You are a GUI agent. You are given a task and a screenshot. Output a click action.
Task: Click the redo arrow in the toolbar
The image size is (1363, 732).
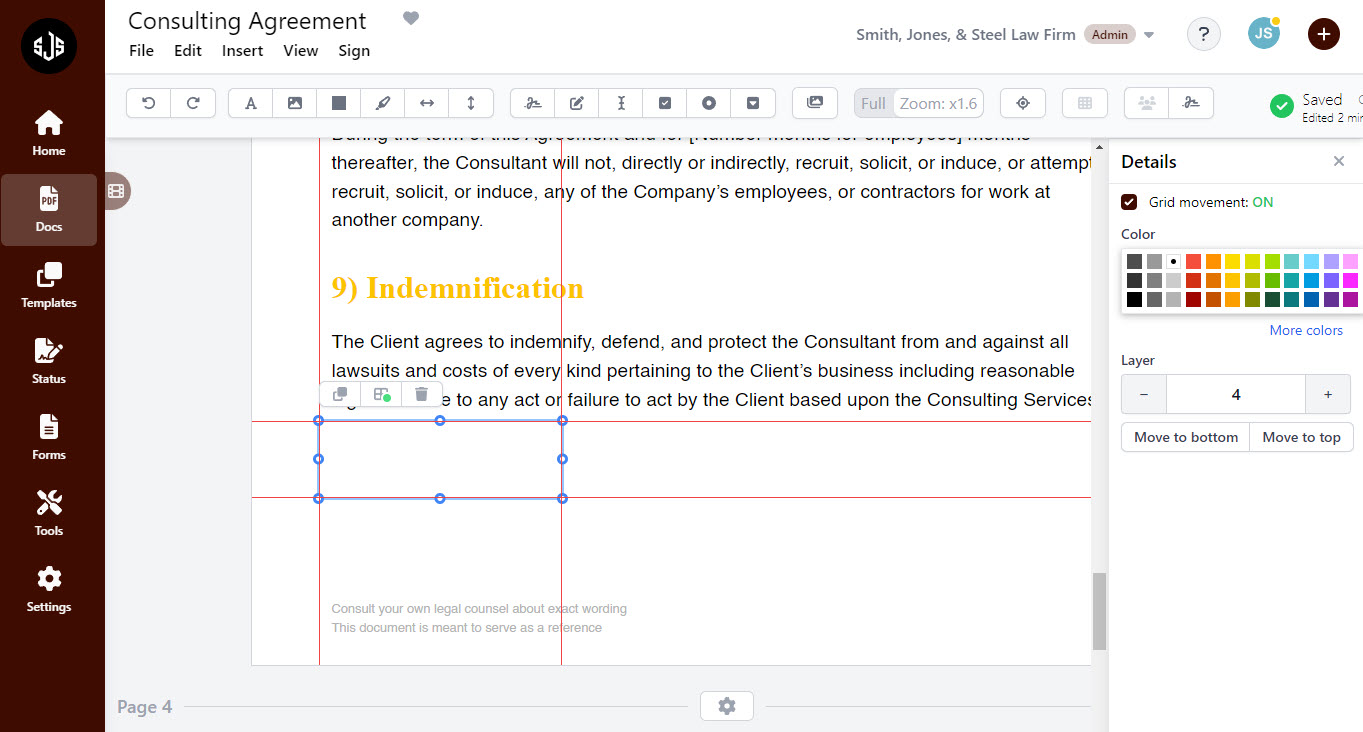pyautogui.click(x=193, y=103)
